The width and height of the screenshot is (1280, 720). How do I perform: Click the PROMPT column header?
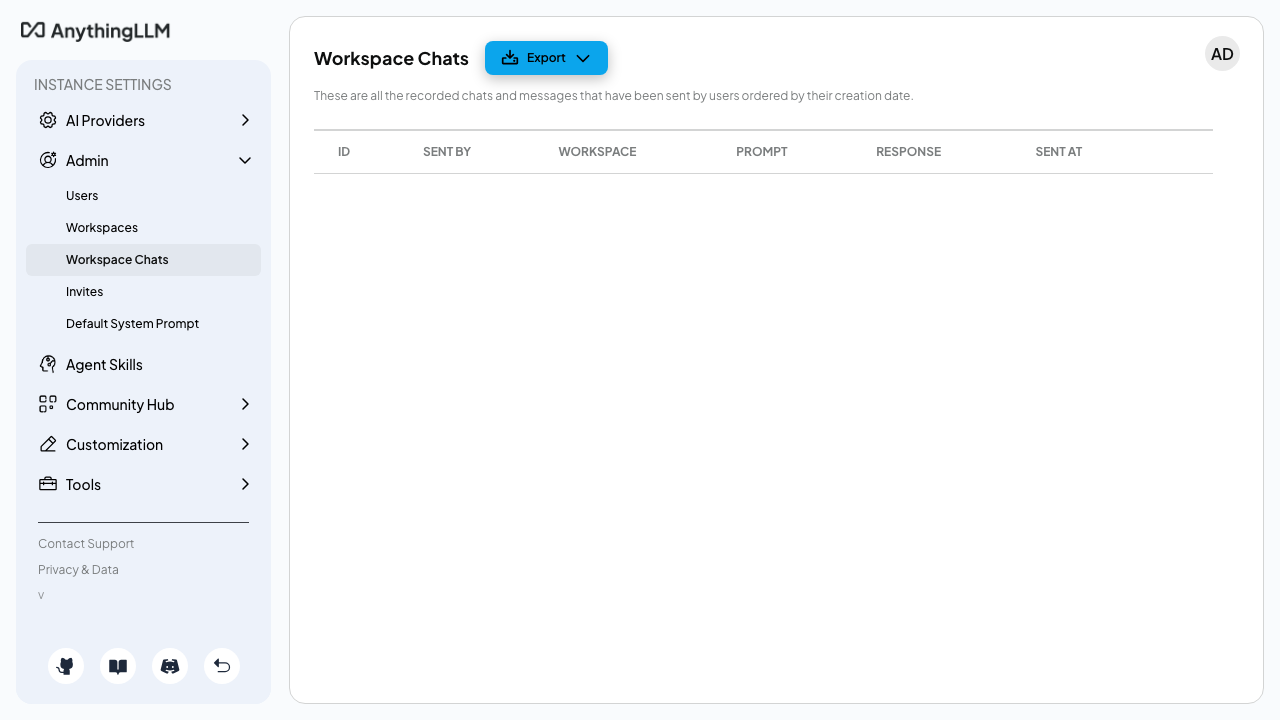[x=762, y=152]
